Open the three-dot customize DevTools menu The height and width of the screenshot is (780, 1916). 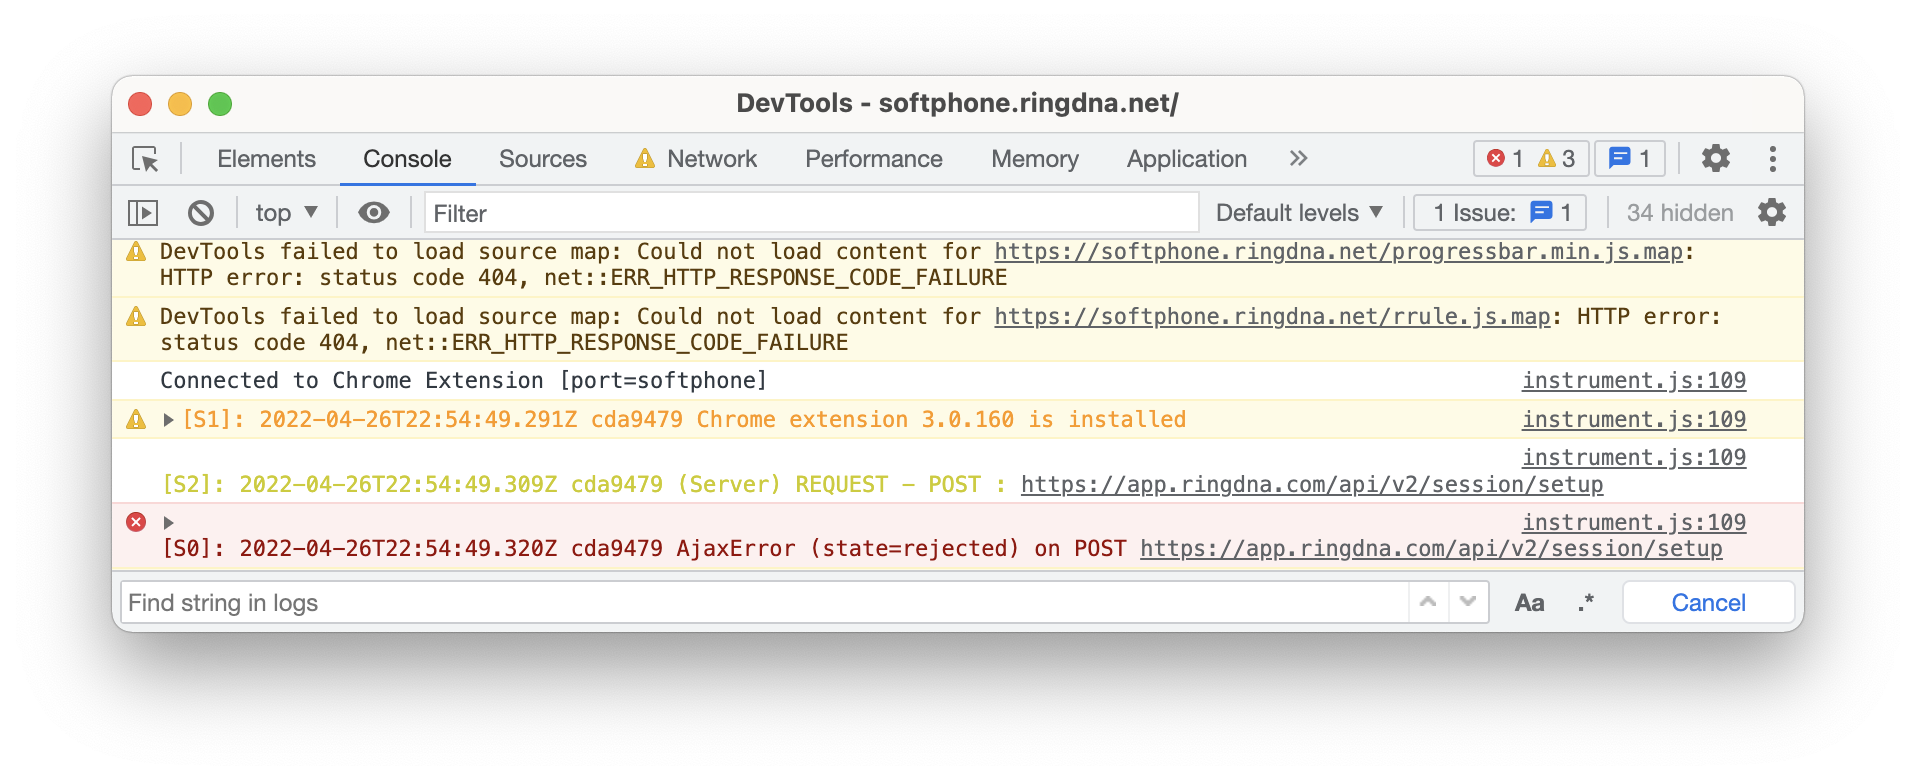(x=1772, y=159)
